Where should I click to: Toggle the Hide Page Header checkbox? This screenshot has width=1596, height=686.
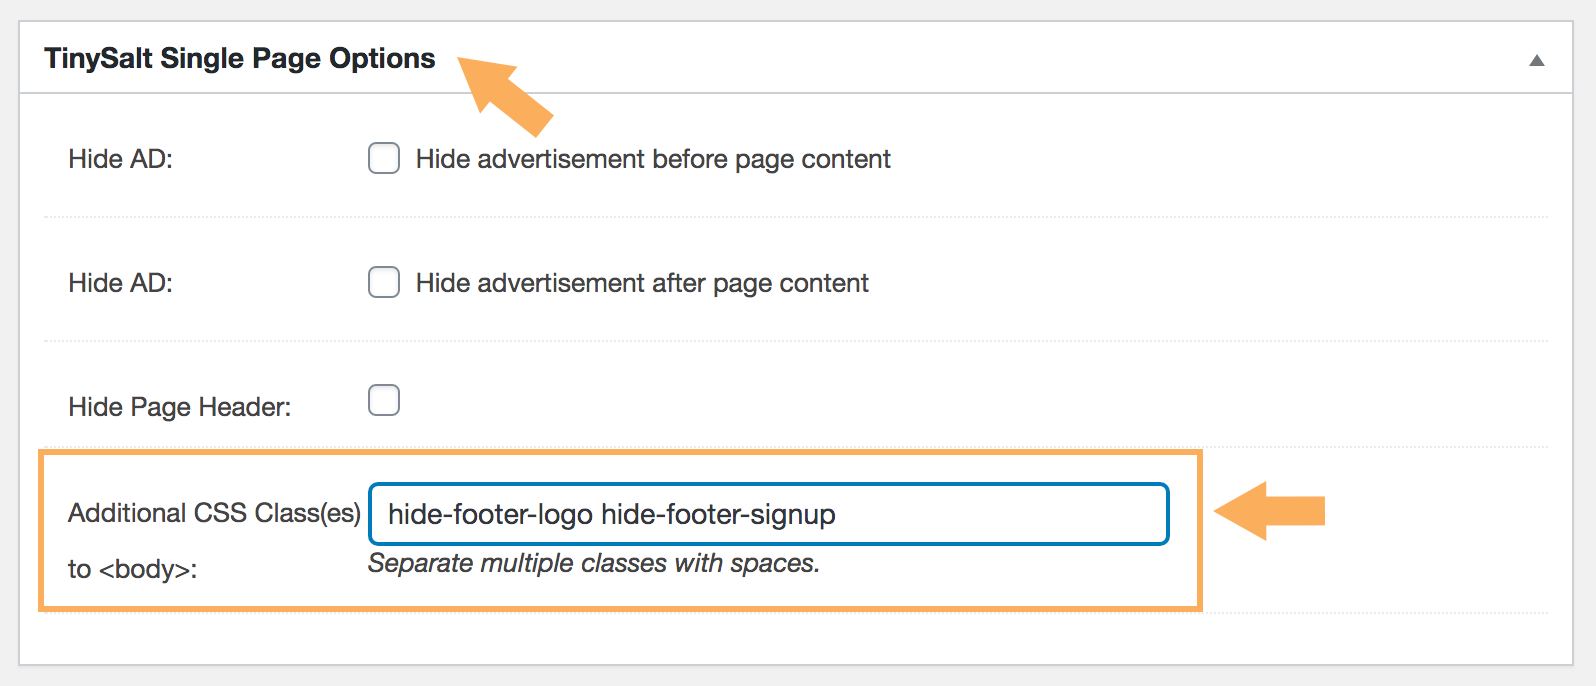(x=384, y=400)
